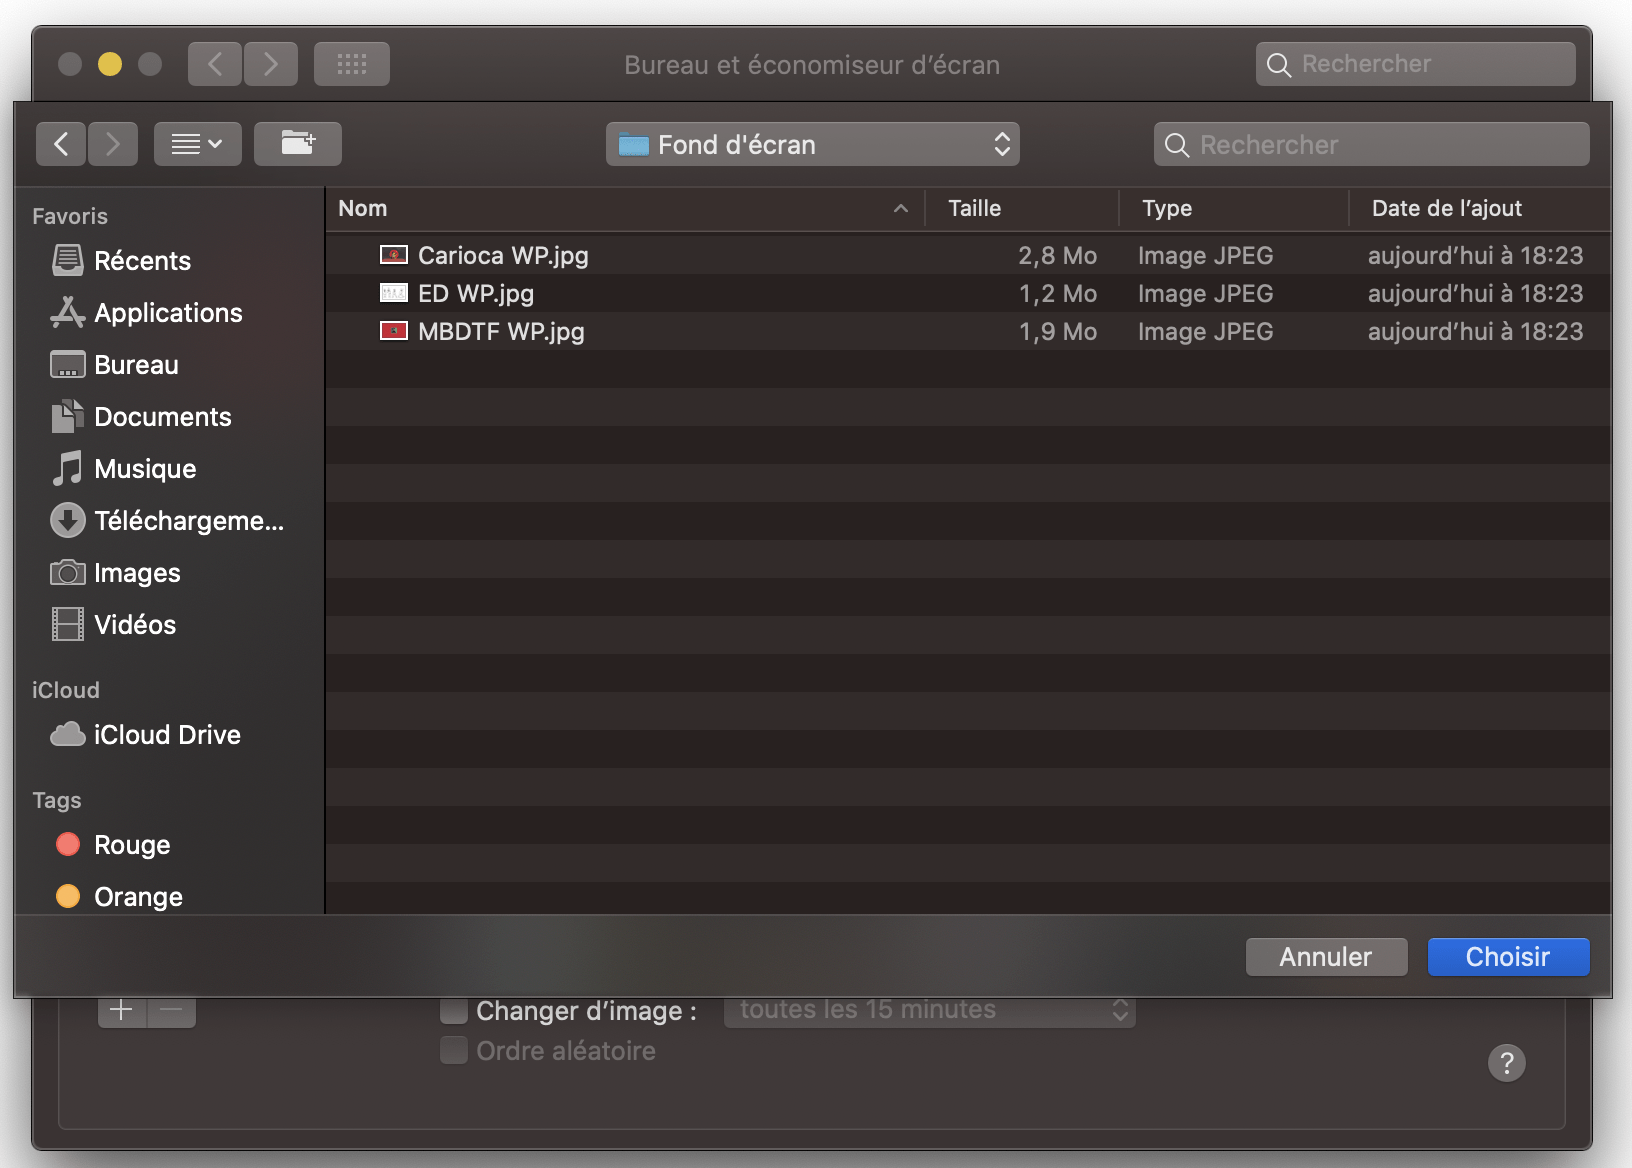Open Musique in sidebar
This screenshot has height=1168, width=1632.
coord(168,469)
